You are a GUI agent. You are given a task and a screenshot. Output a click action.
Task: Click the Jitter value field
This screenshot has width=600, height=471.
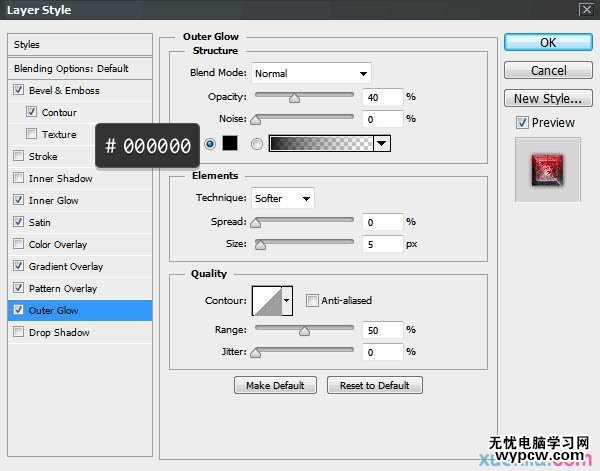click(382, 352)
